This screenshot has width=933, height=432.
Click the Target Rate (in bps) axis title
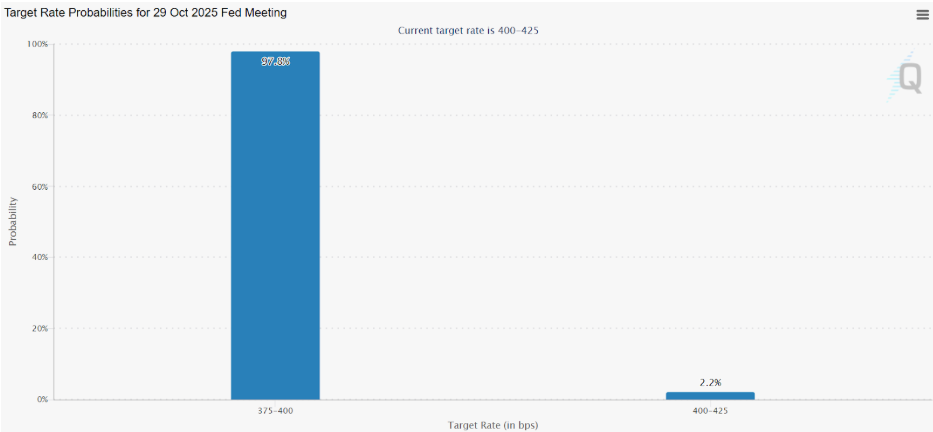pos(492,425)
